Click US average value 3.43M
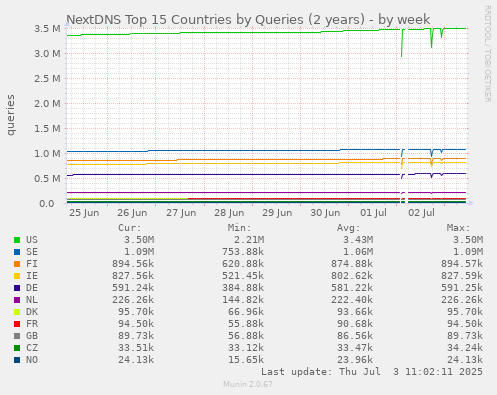497x395 pixels. coord(358,240)
